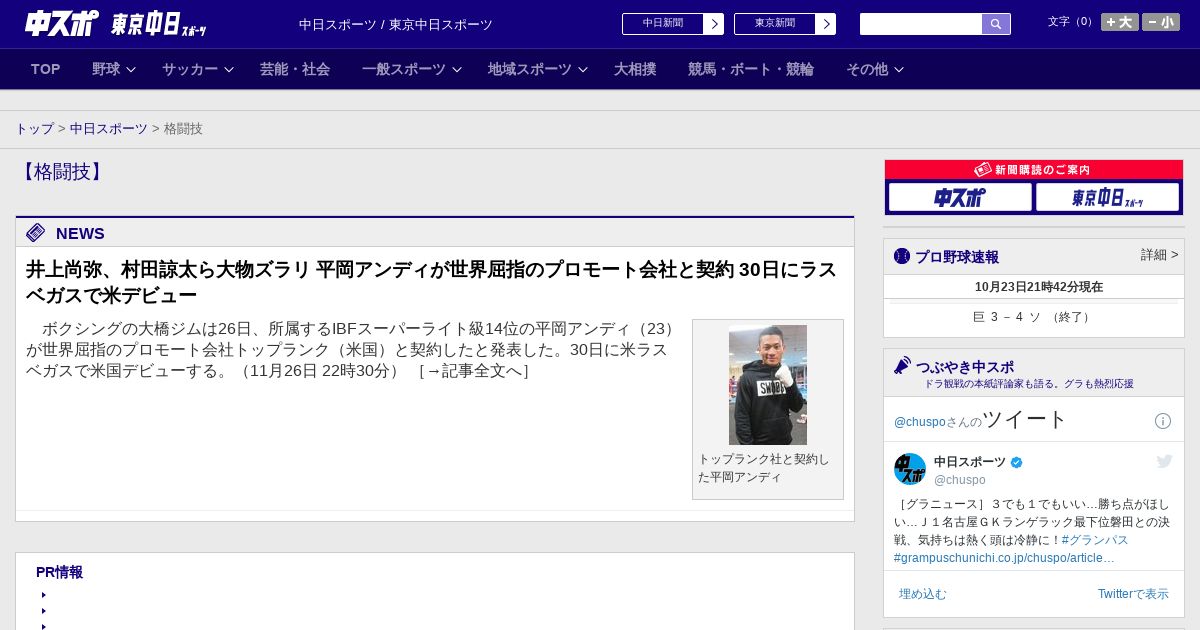The height and width of the screenshot is (630, 1200).
Task: Click the 中日スポーツ / 東京中日スポーツ header text
Action: pyautogui.click(x=396, y=24)
